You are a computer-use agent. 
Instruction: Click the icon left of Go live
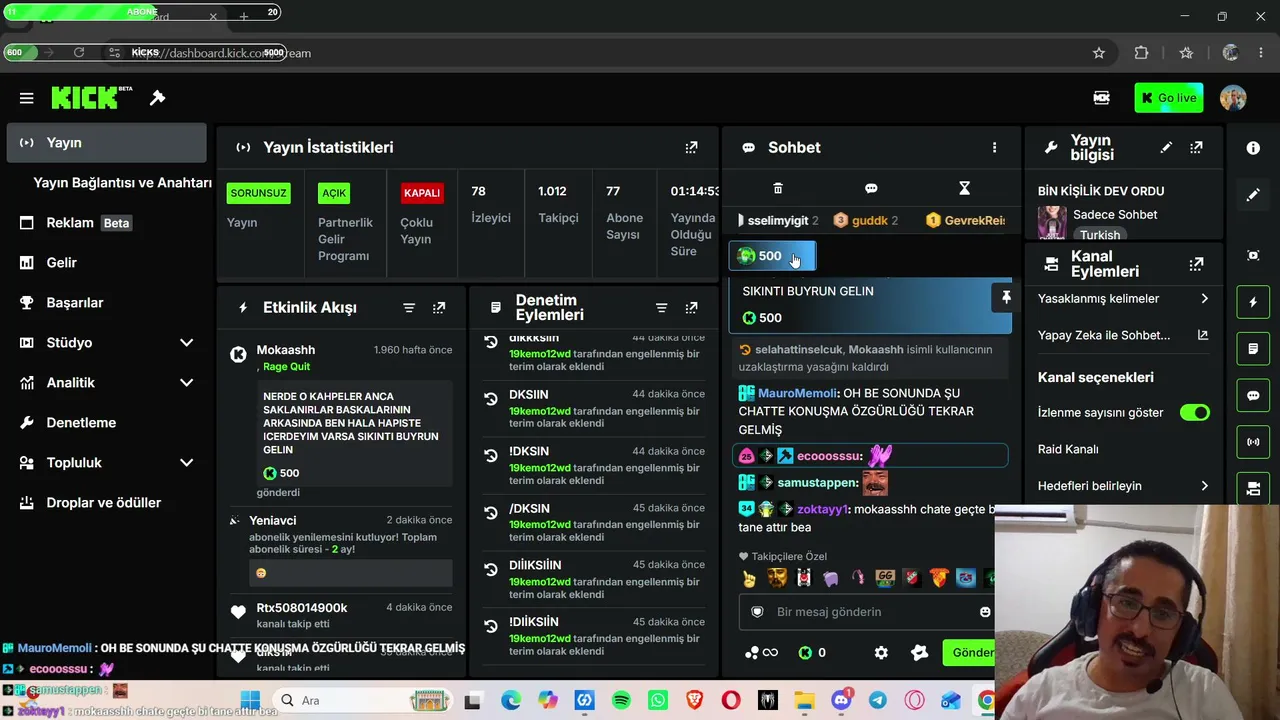click(1101, 98)
